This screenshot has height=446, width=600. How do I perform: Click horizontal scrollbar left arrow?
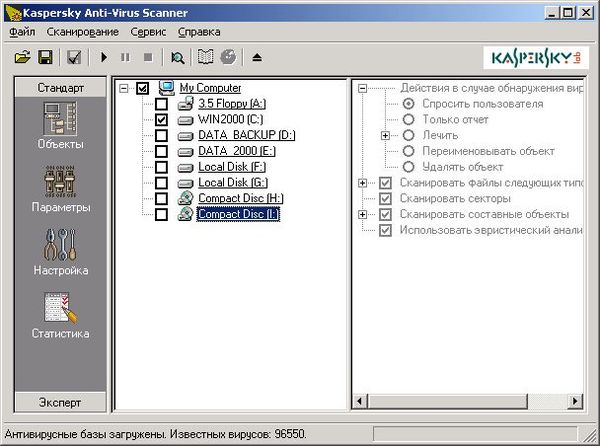pyautogui.click(x=359, y=401)
